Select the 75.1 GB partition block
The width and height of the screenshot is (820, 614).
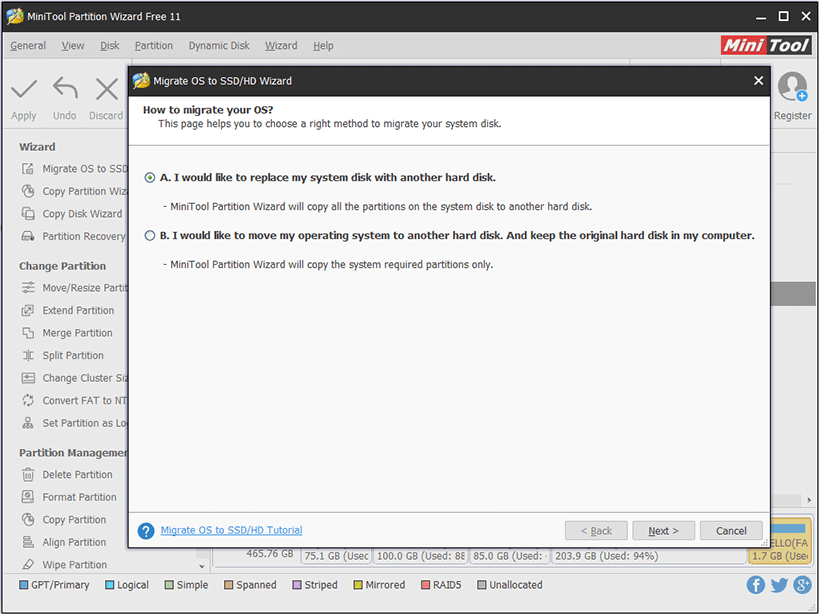(336, 556)
